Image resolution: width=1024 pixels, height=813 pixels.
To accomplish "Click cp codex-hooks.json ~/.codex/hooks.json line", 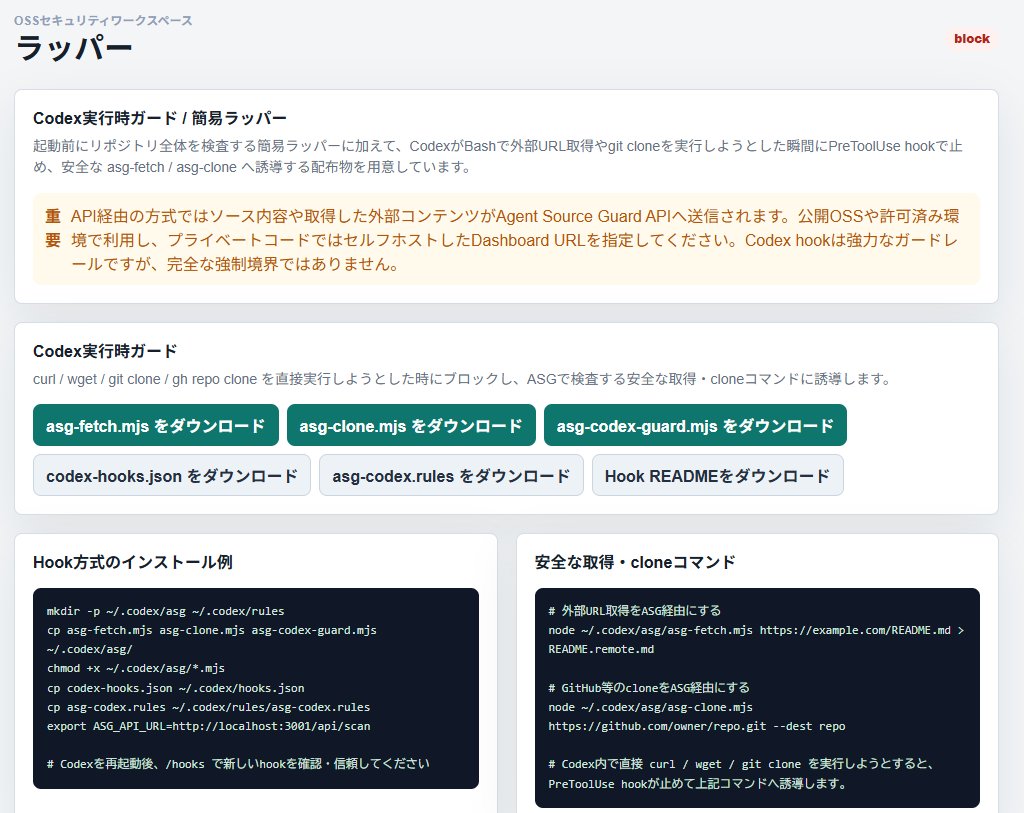I will pos(175,688).
